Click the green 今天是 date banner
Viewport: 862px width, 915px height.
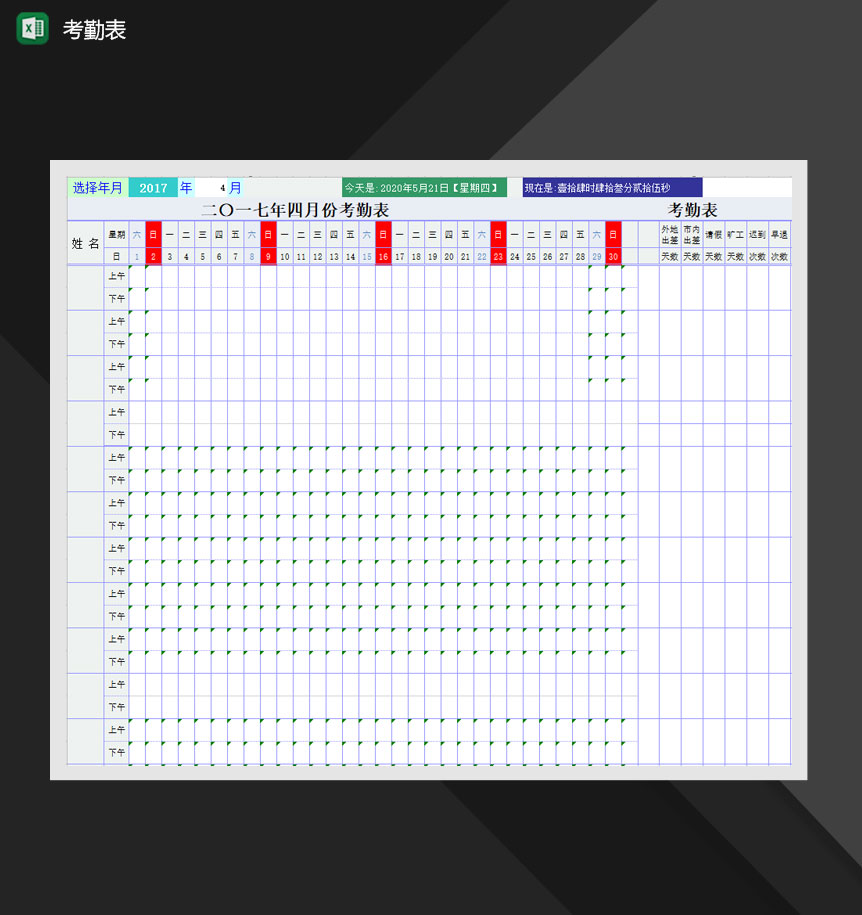[424, 188]
